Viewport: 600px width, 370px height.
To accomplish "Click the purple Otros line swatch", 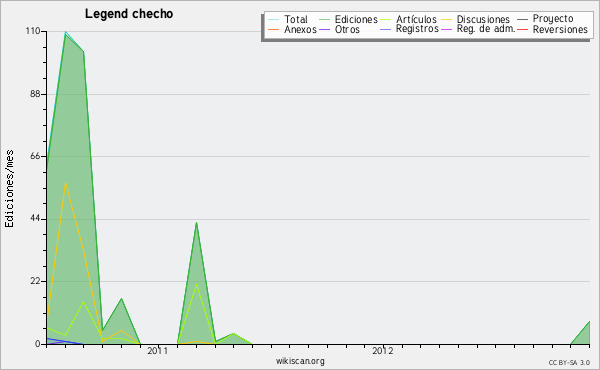I will coord(324,29).
